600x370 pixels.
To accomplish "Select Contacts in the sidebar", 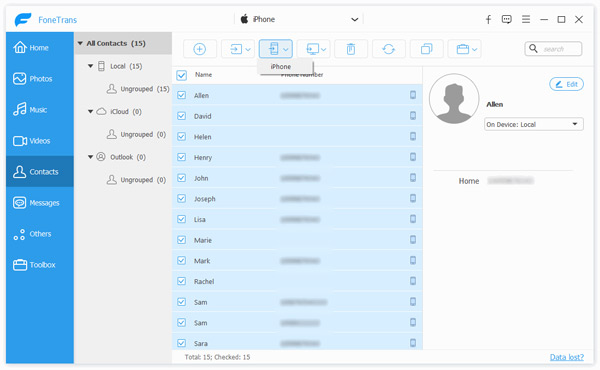I will pos(40,171).
